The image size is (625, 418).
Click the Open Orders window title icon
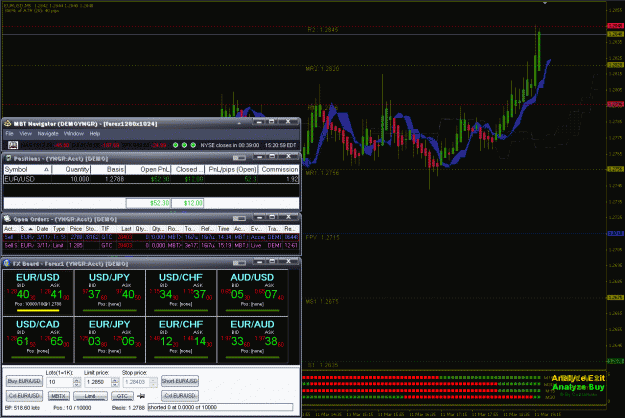[7, 219]
